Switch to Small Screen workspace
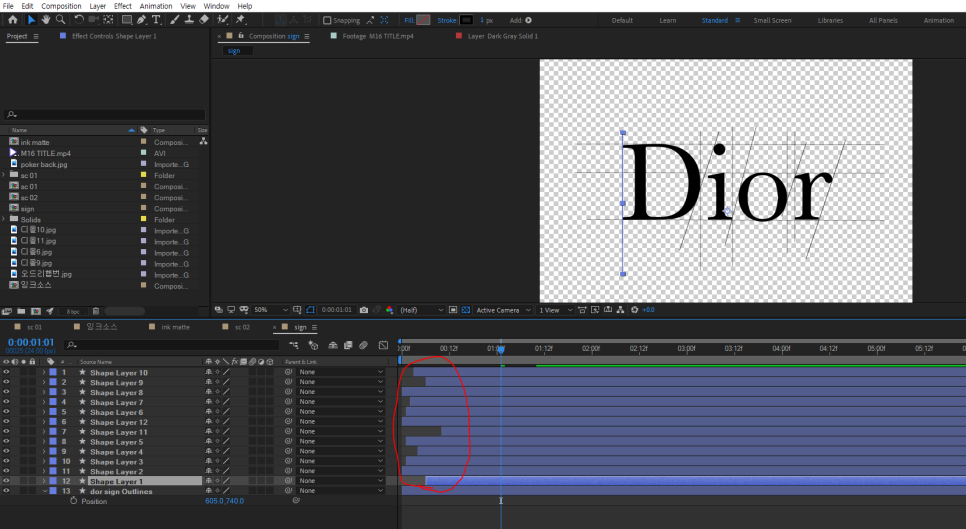The height and width of the screenshot is (529, 966). (x=772, y=20)
